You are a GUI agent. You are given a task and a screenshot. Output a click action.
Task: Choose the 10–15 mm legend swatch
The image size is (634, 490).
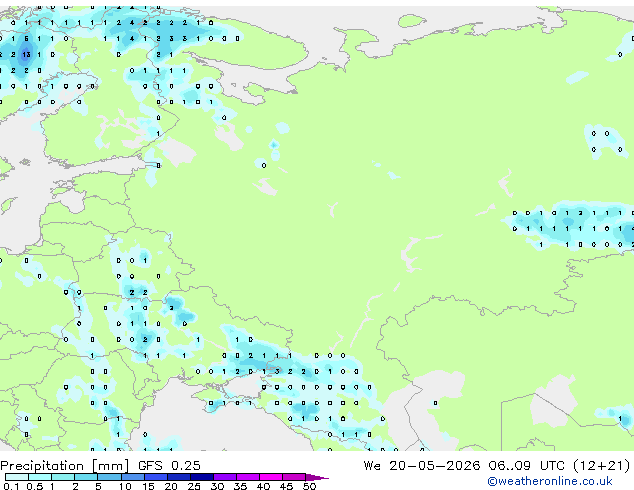click(x=133, y=477)
